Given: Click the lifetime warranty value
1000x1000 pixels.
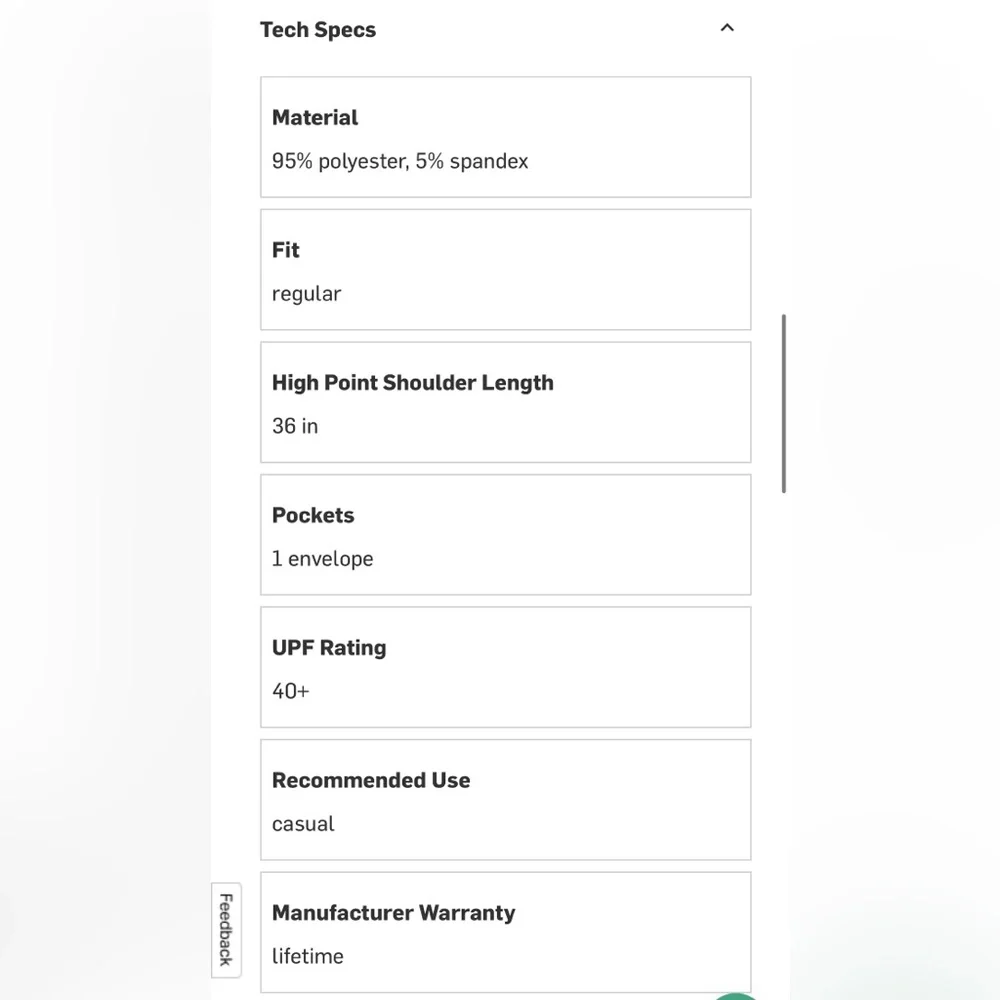Looking at the screenshot, I should point(307,957).
